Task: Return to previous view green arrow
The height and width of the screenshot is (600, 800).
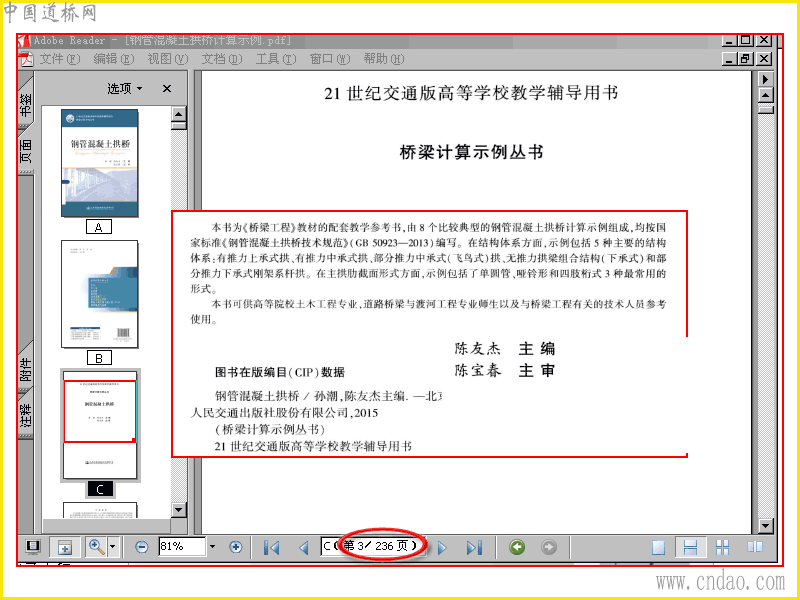Action: (x=517, y=547)
